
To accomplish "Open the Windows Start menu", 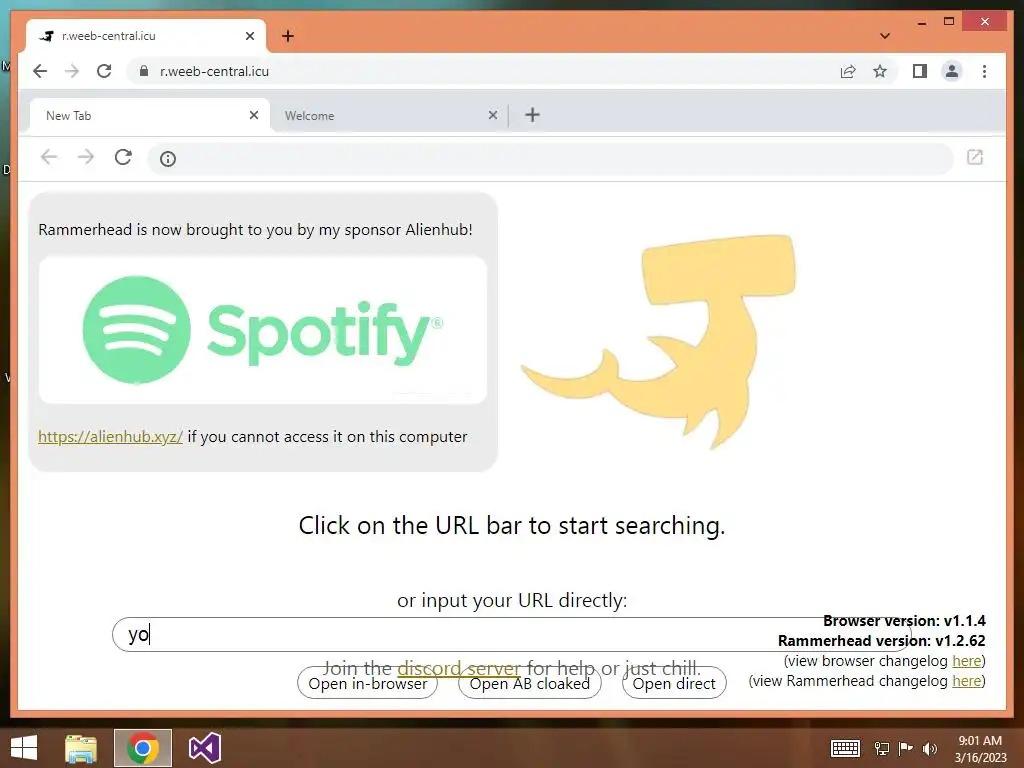I will (24, 748).
